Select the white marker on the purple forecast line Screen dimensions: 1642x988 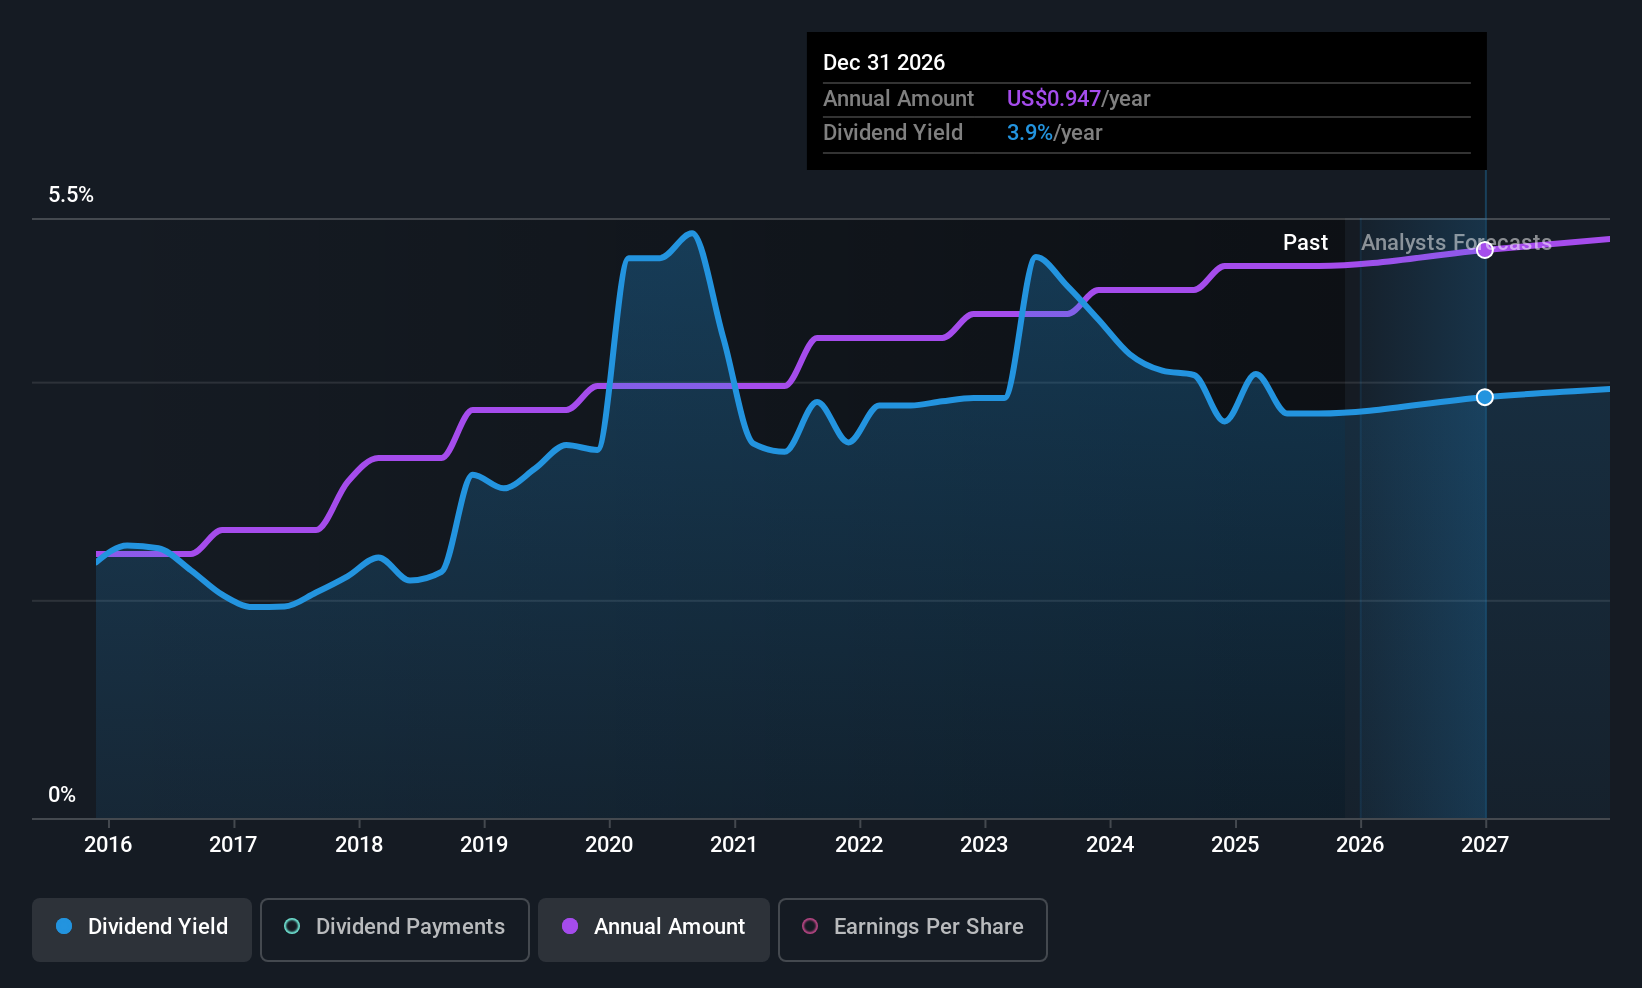(1484, 249)
